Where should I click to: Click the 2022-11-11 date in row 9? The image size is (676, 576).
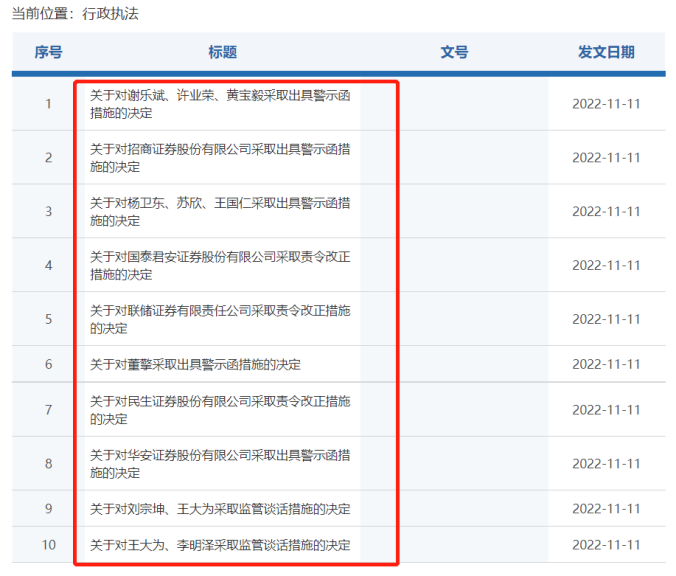coord(606,509)
